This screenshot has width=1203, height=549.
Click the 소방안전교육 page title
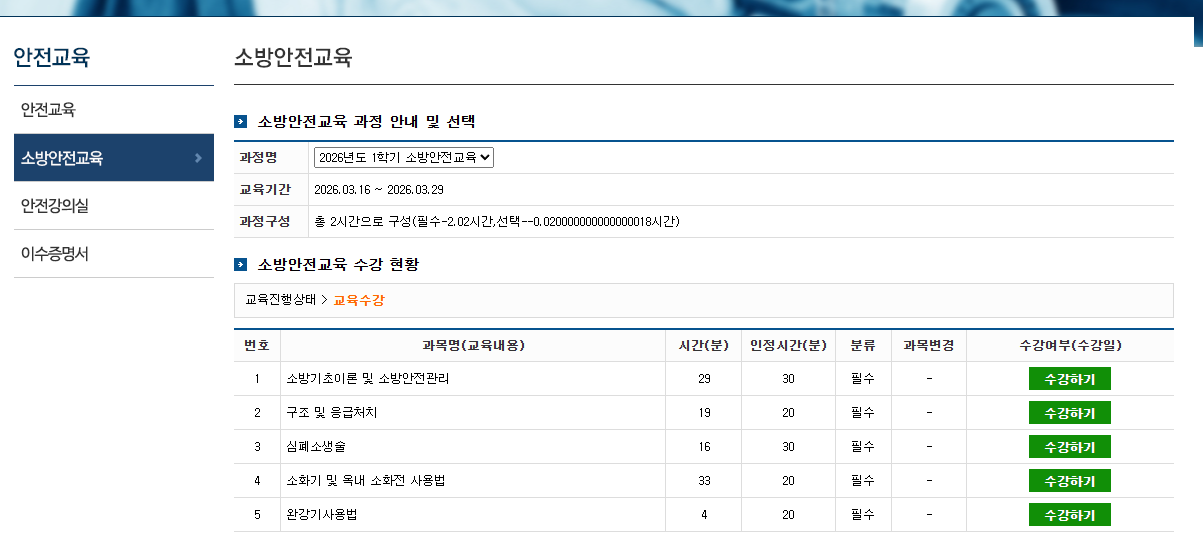point(293,57)
